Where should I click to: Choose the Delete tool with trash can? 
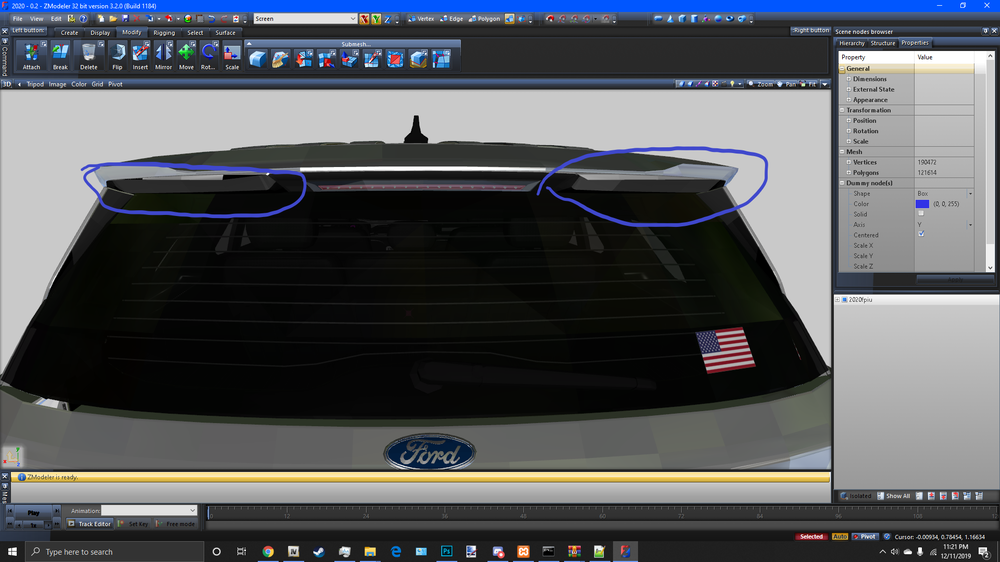(89, 56)
